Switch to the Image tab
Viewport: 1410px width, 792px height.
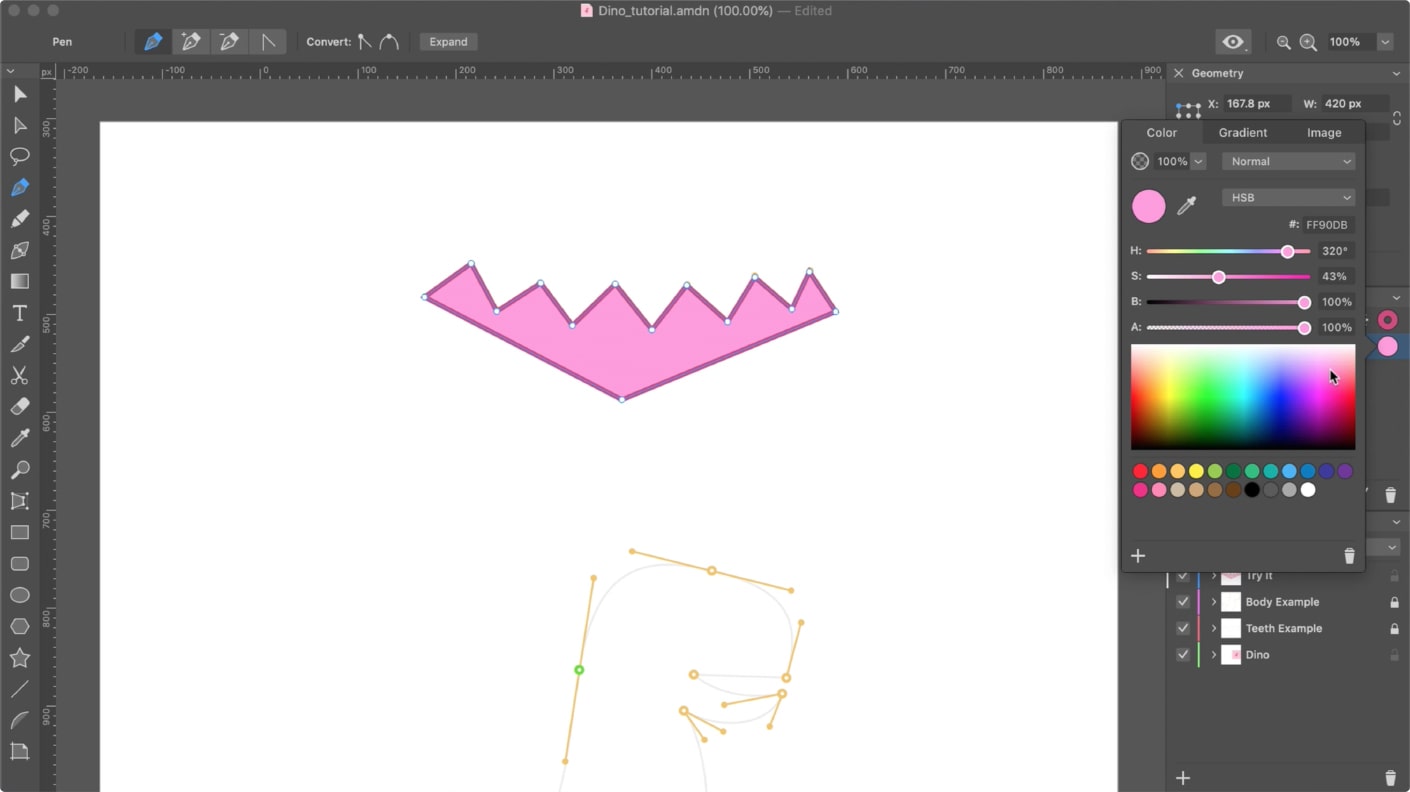coord(1324,132)
